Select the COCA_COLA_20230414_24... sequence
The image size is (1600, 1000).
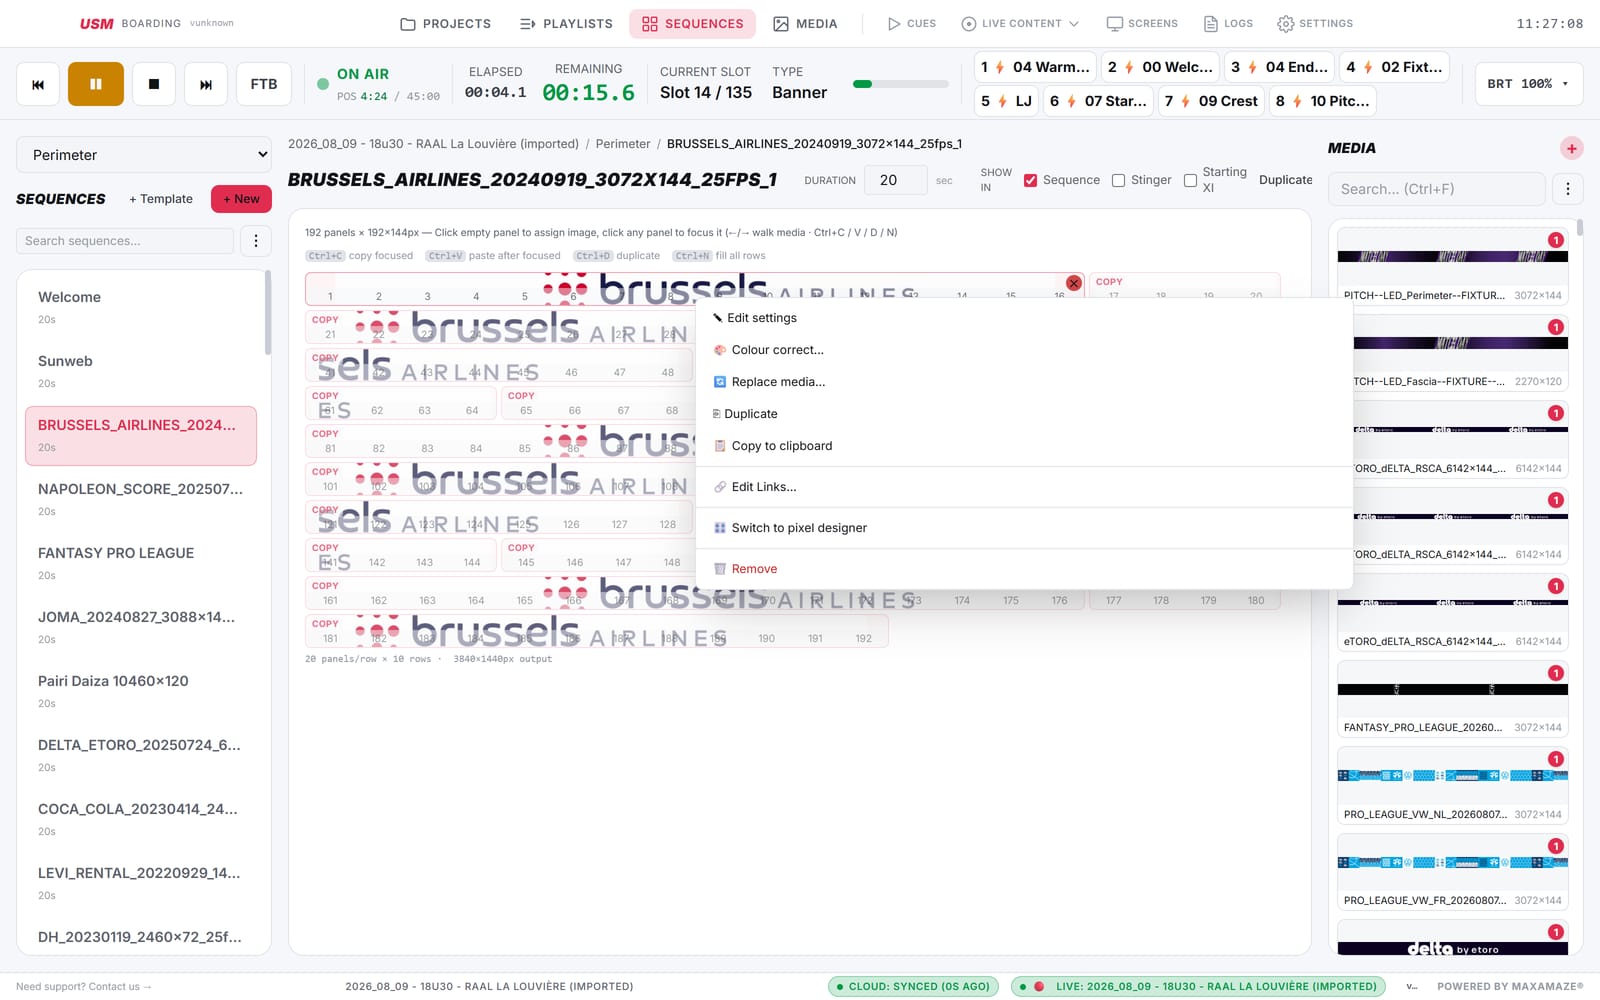tap(141, 819)
